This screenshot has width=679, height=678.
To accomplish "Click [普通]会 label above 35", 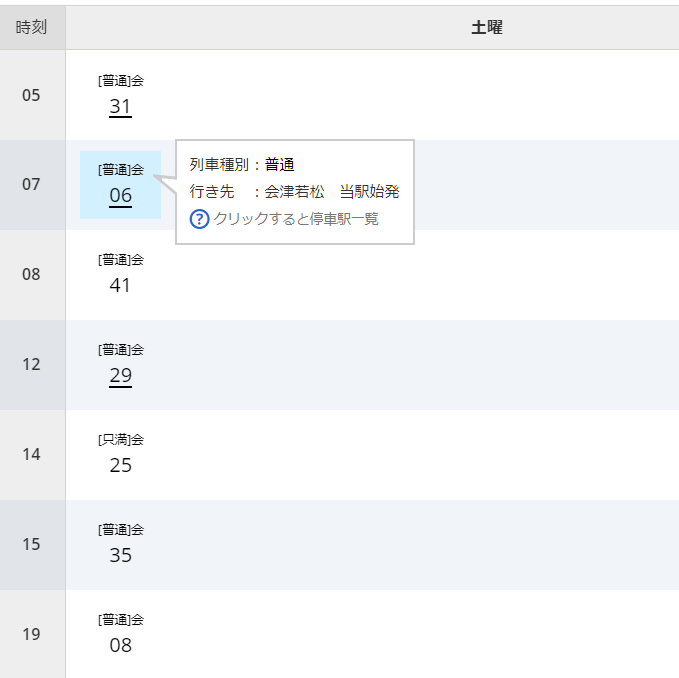I will [121, 530].
